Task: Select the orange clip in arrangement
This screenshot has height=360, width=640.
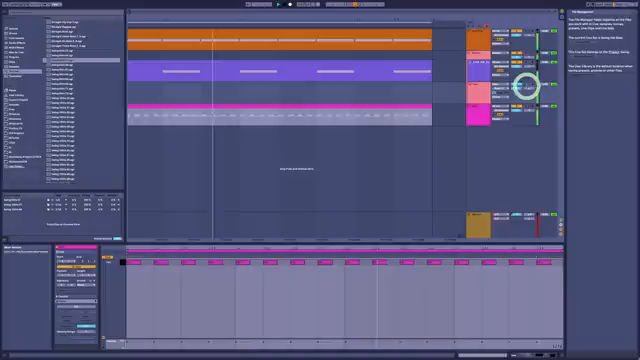Action: 280,40
